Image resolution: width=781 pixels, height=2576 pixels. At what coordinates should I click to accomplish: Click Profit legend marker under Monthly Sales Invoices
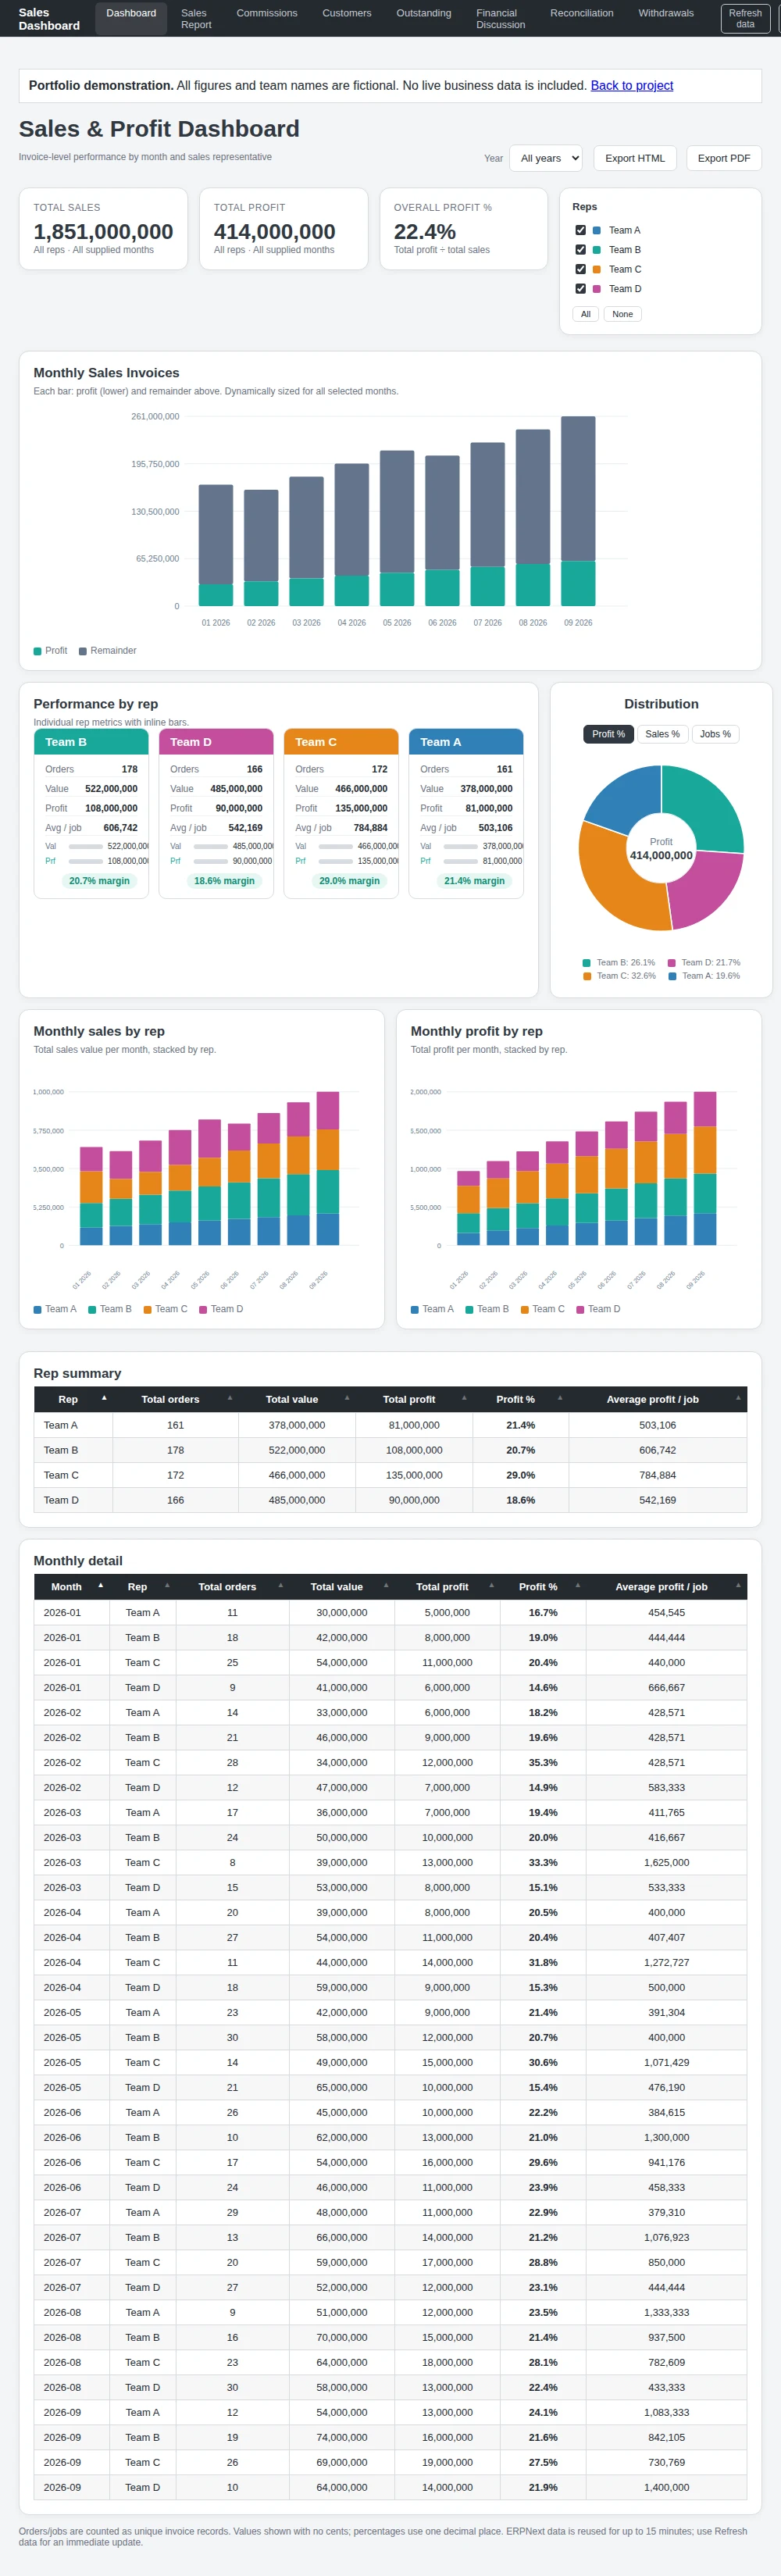[38, 651]
